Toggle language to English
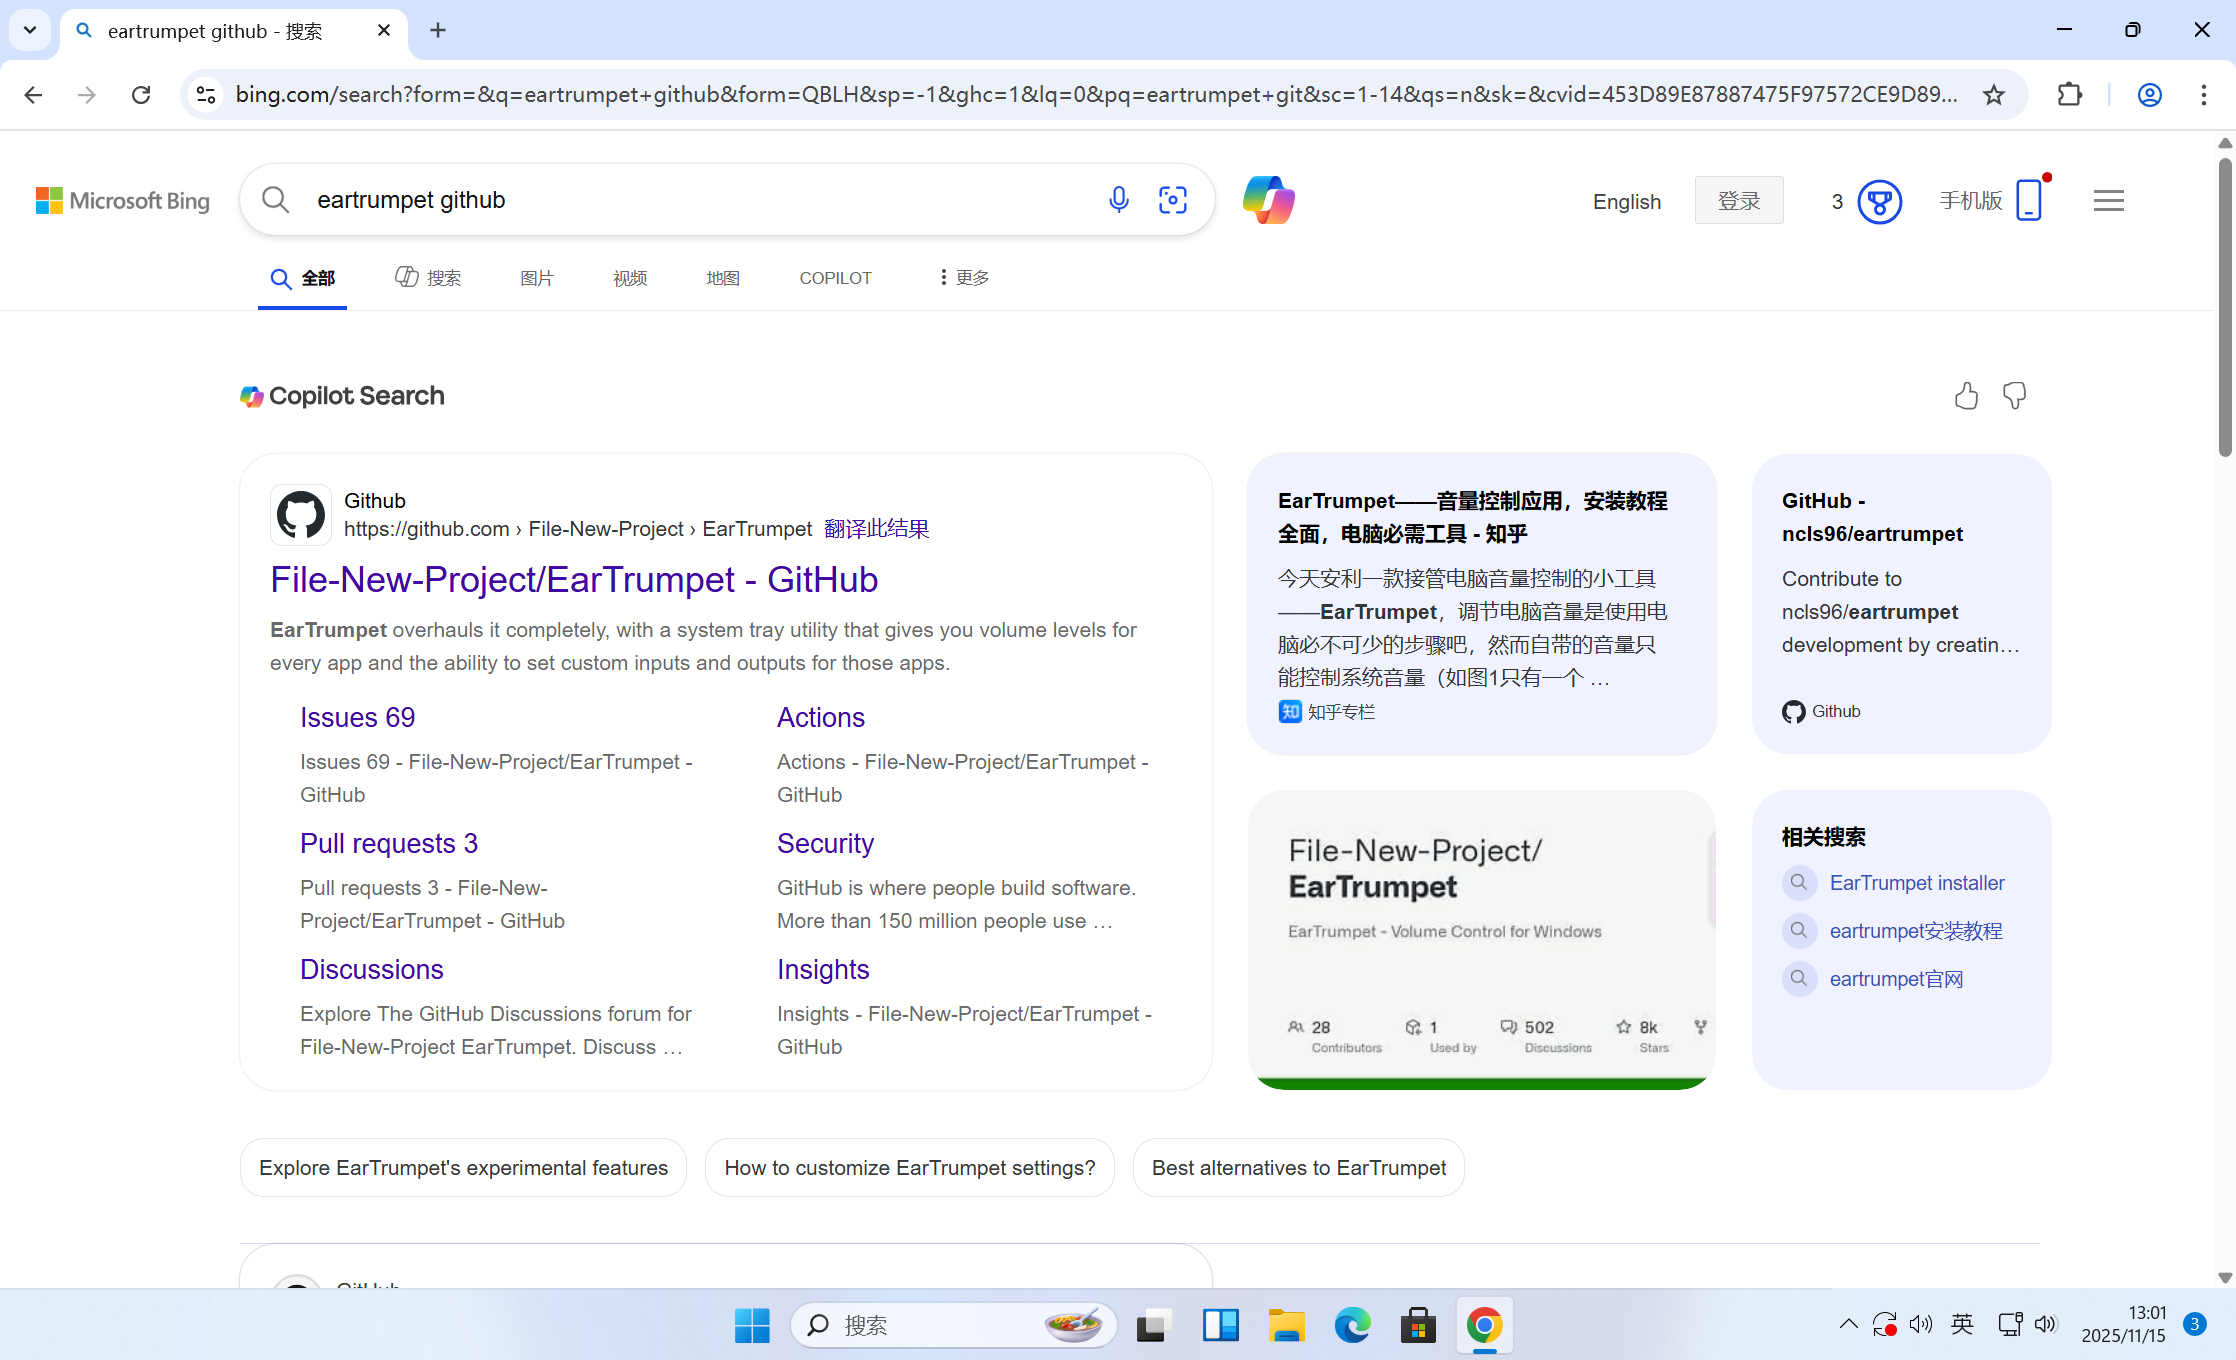This screenshot has width=2236, height=1360. (1626, 202)
